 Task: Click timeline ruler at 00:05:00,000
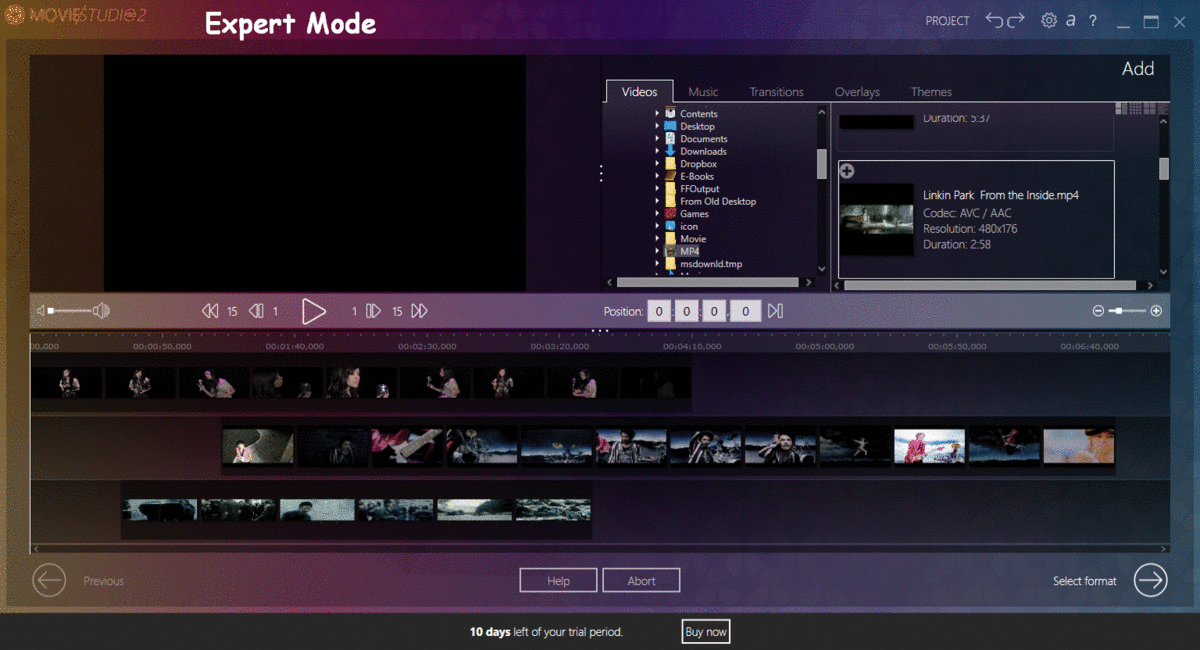click(825, 346)
